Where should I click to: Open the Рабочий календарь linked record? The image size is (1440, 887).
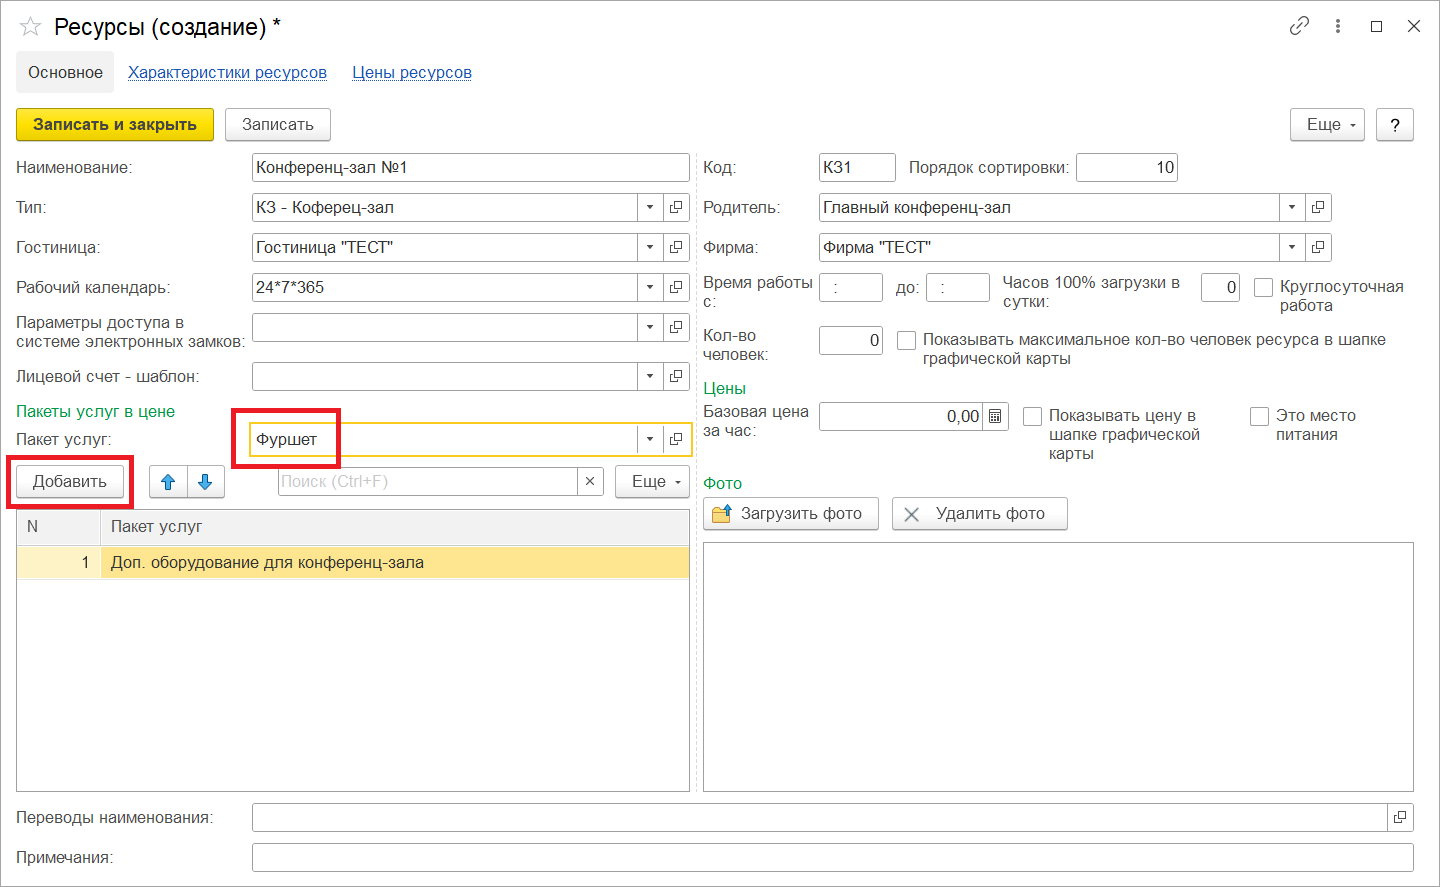click(x=676, y=287)
